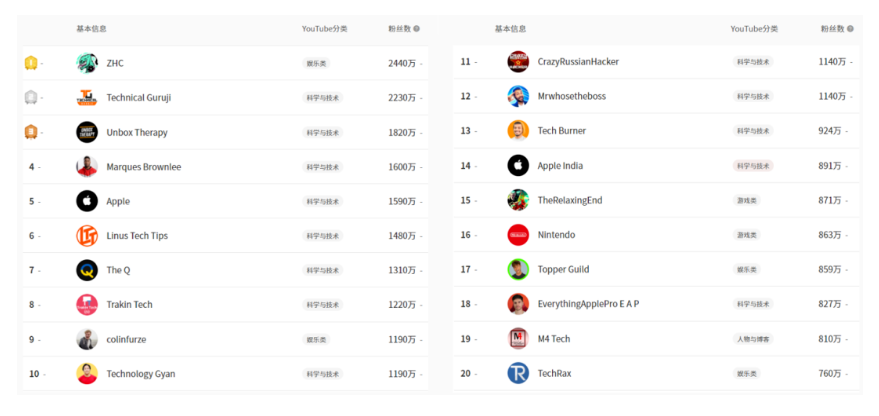Click the Linus Tech Tips orange logo
Screen dimensions: 879x416
(x=87, y=235)
